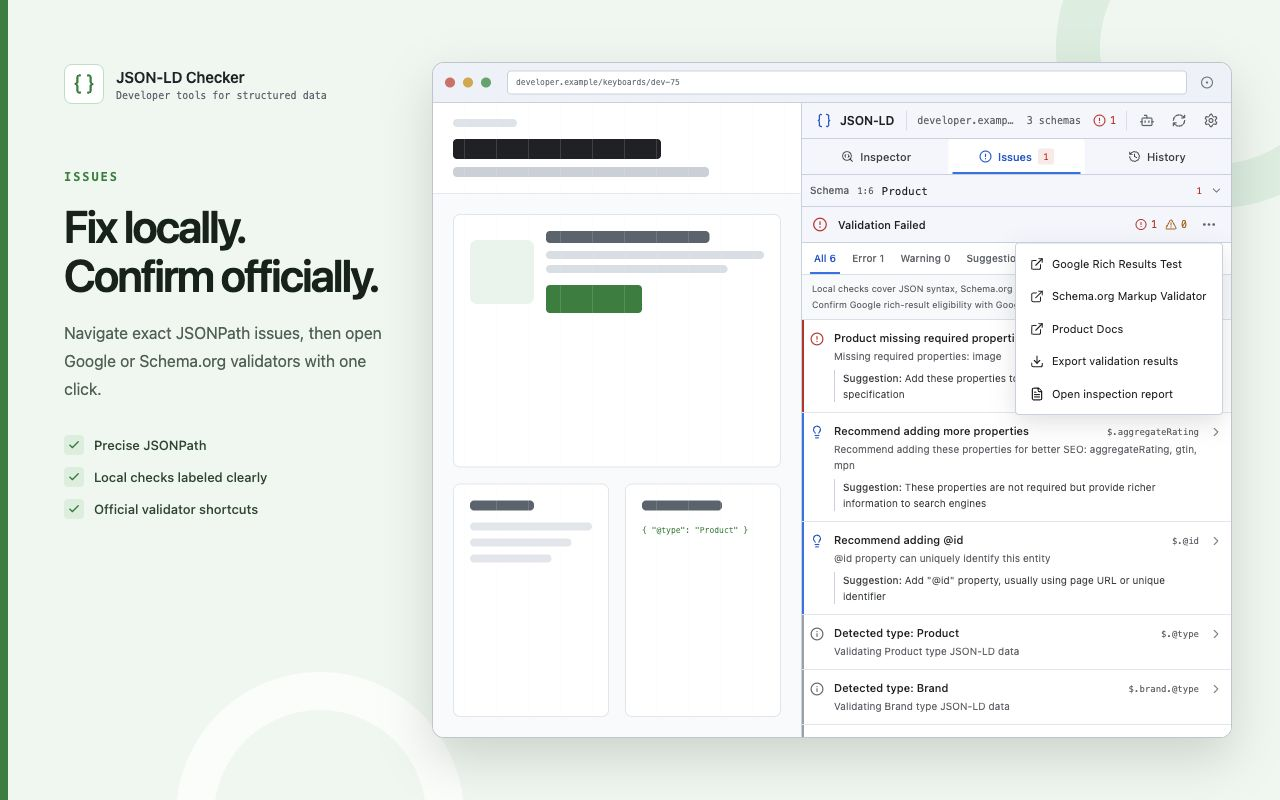Click the red error count badge in the JSON-LD toolbar
This screenshot has width=1280, height=800.
pyautogui.click(x=1105, y=120)
